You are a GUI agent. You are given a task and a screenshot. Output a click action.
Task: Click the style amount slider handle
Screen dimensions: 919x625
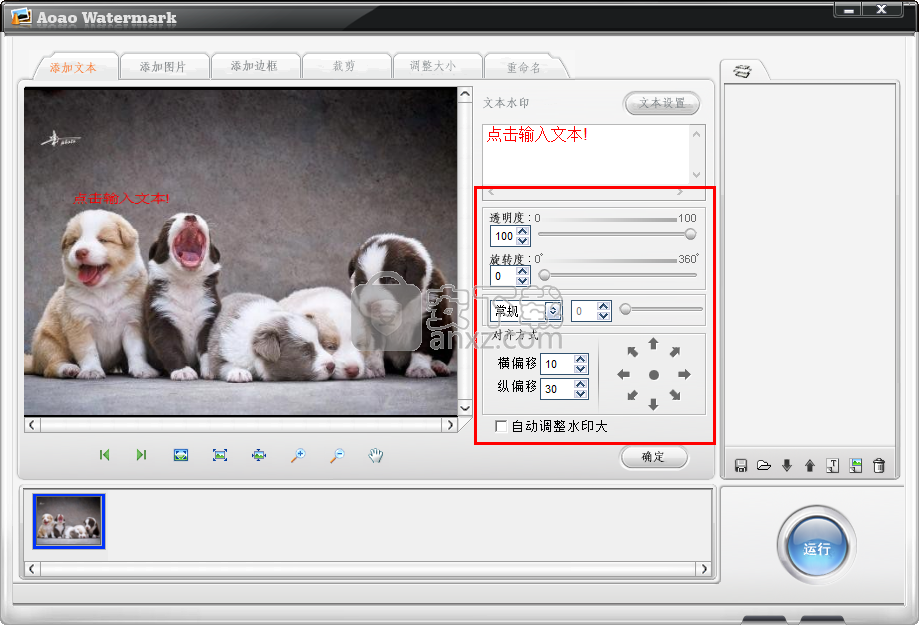(625, 309)
